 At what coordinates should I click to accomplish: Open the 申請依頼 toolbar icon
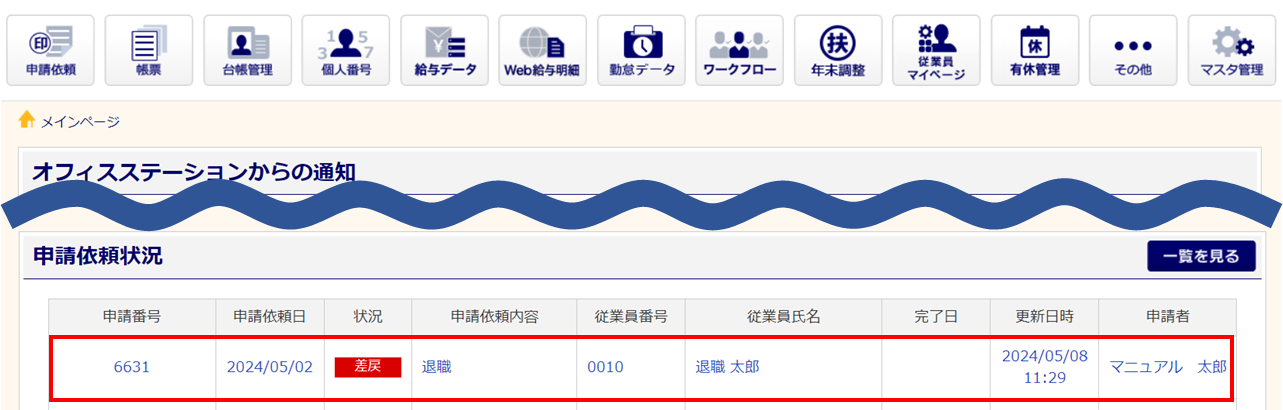(50, 50)
